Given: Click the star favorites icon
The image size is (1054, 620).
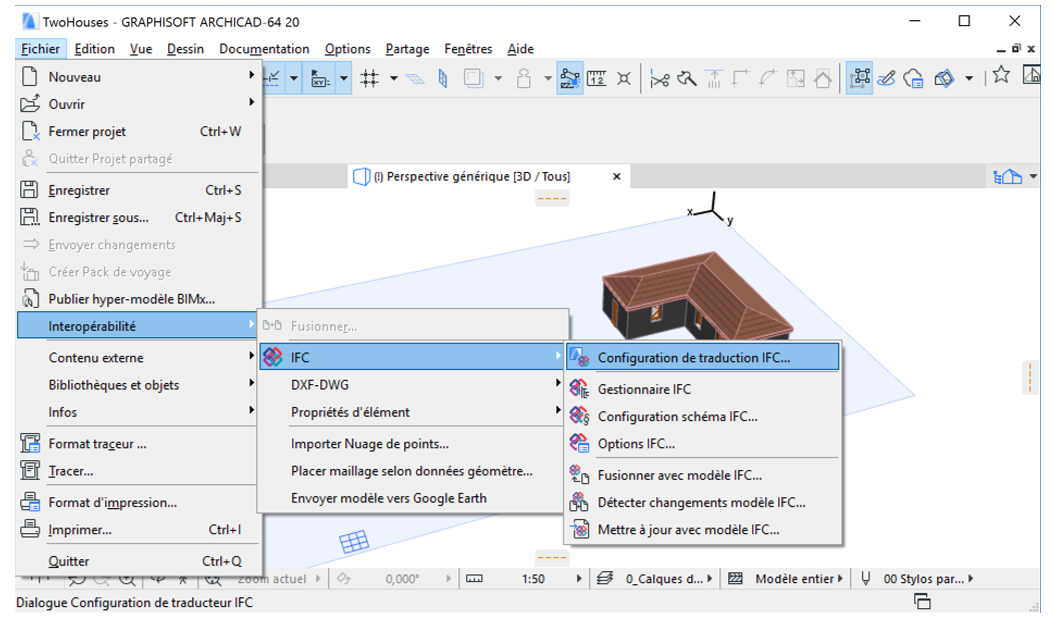Looking at the screenshot, I should [x=1000, y=77].
